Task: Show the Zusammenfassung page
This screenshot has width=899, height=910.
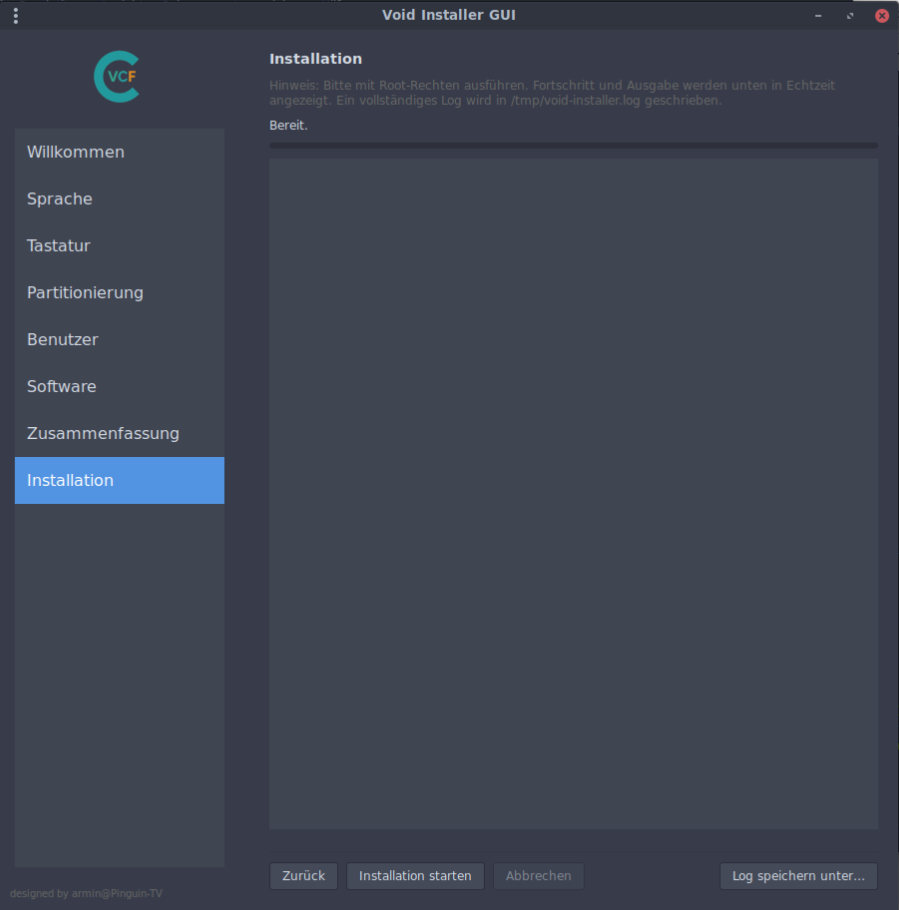Action: pos(119,434)
